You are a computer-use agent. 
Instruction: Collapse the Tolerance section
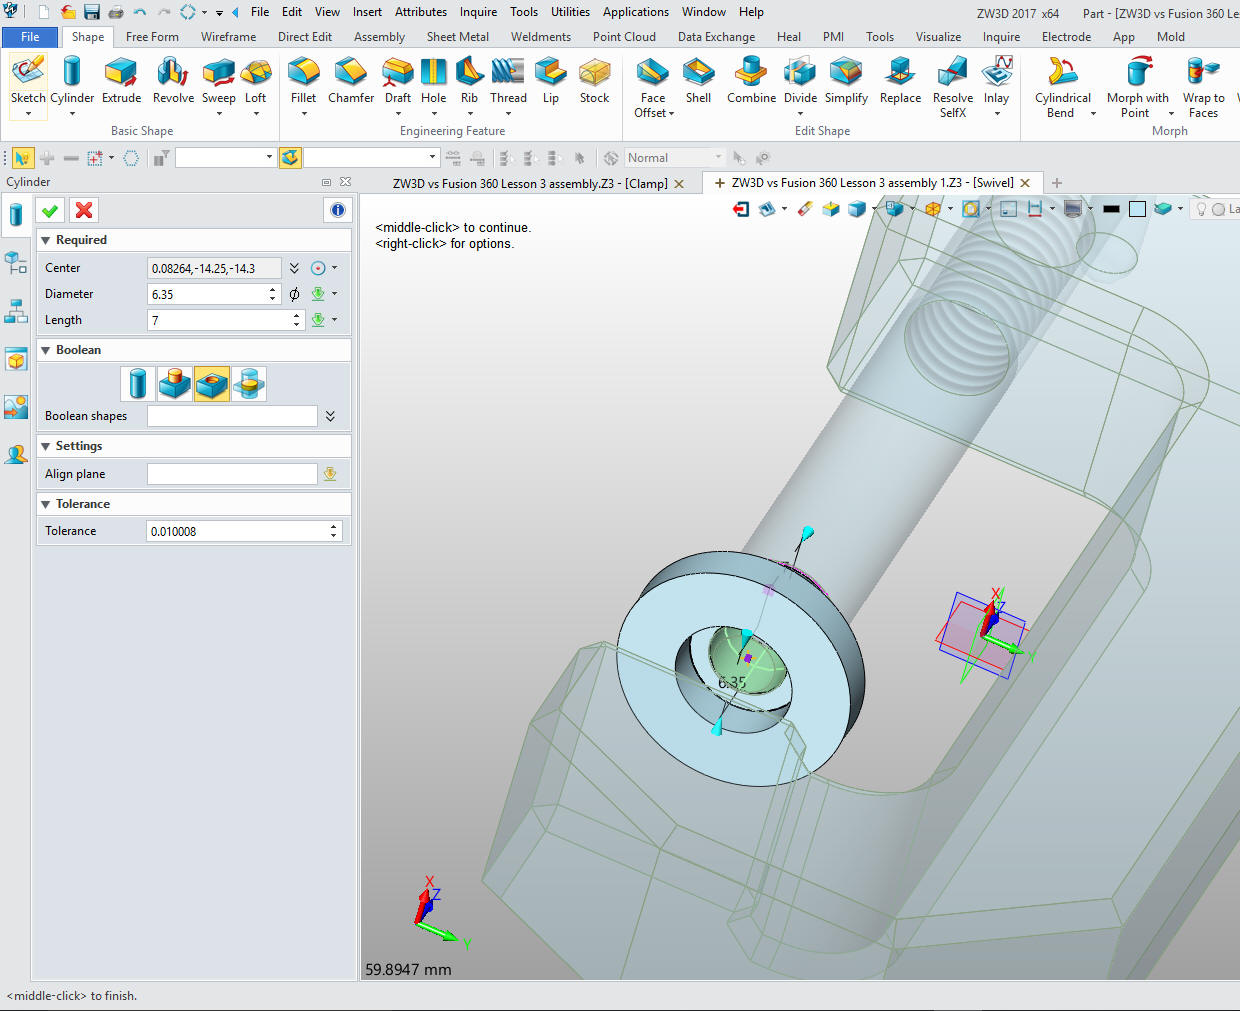[x=45, y=504]
